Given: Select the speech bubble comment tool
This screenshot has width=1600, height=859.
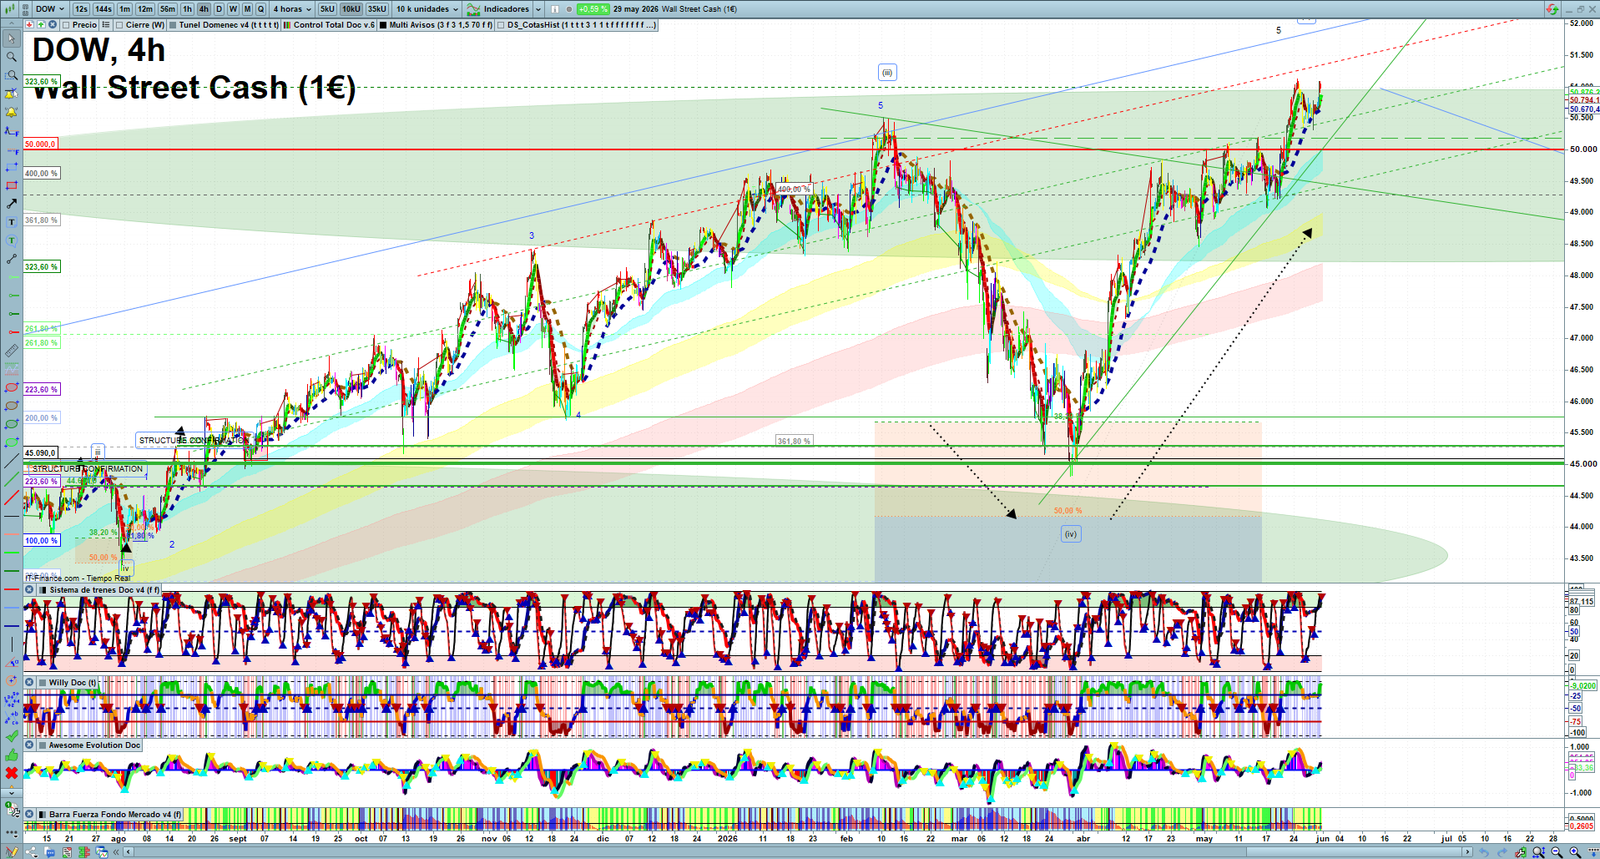Looking at the screenshot, I should point(12,241).
